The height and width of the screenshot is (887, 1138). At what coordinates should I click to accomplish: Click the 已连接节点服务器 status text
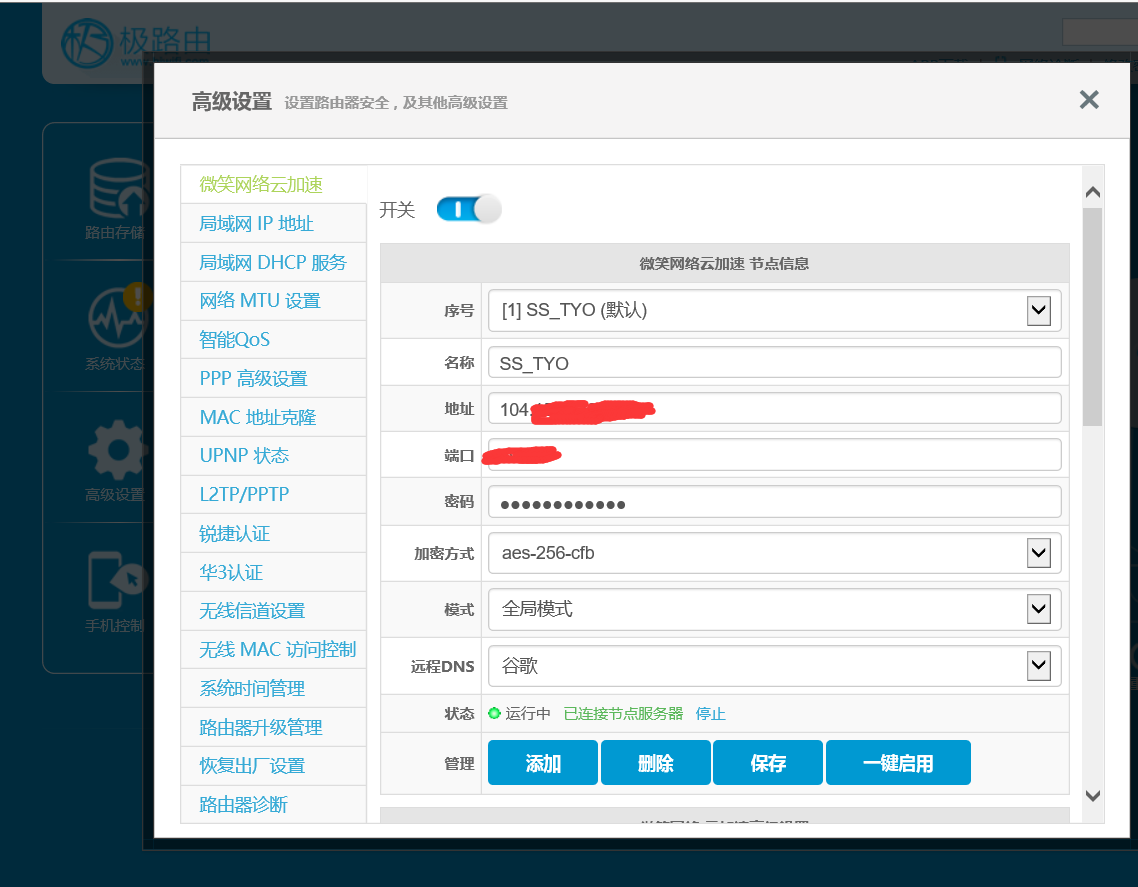tap(623, 714)
